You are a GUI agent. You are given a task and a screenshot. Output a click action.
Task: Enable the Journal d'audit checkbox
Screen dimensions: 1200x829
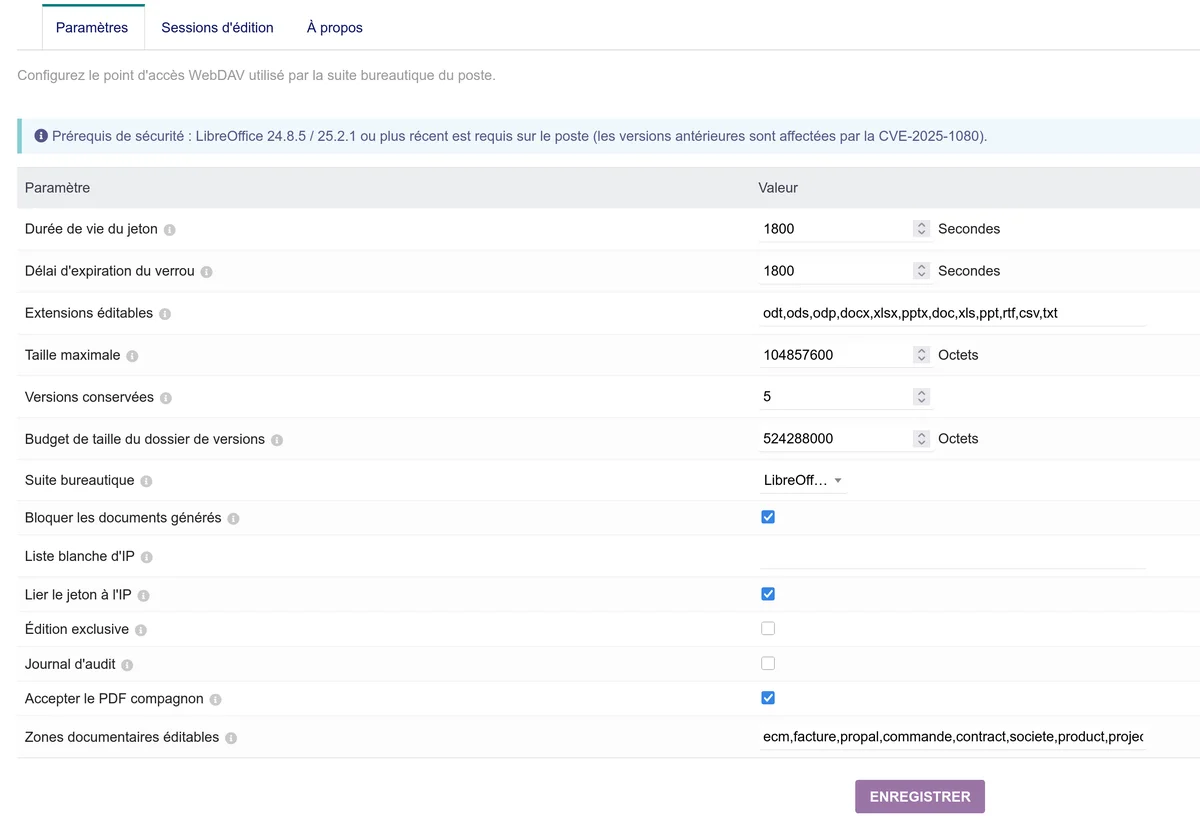(768, 663)
